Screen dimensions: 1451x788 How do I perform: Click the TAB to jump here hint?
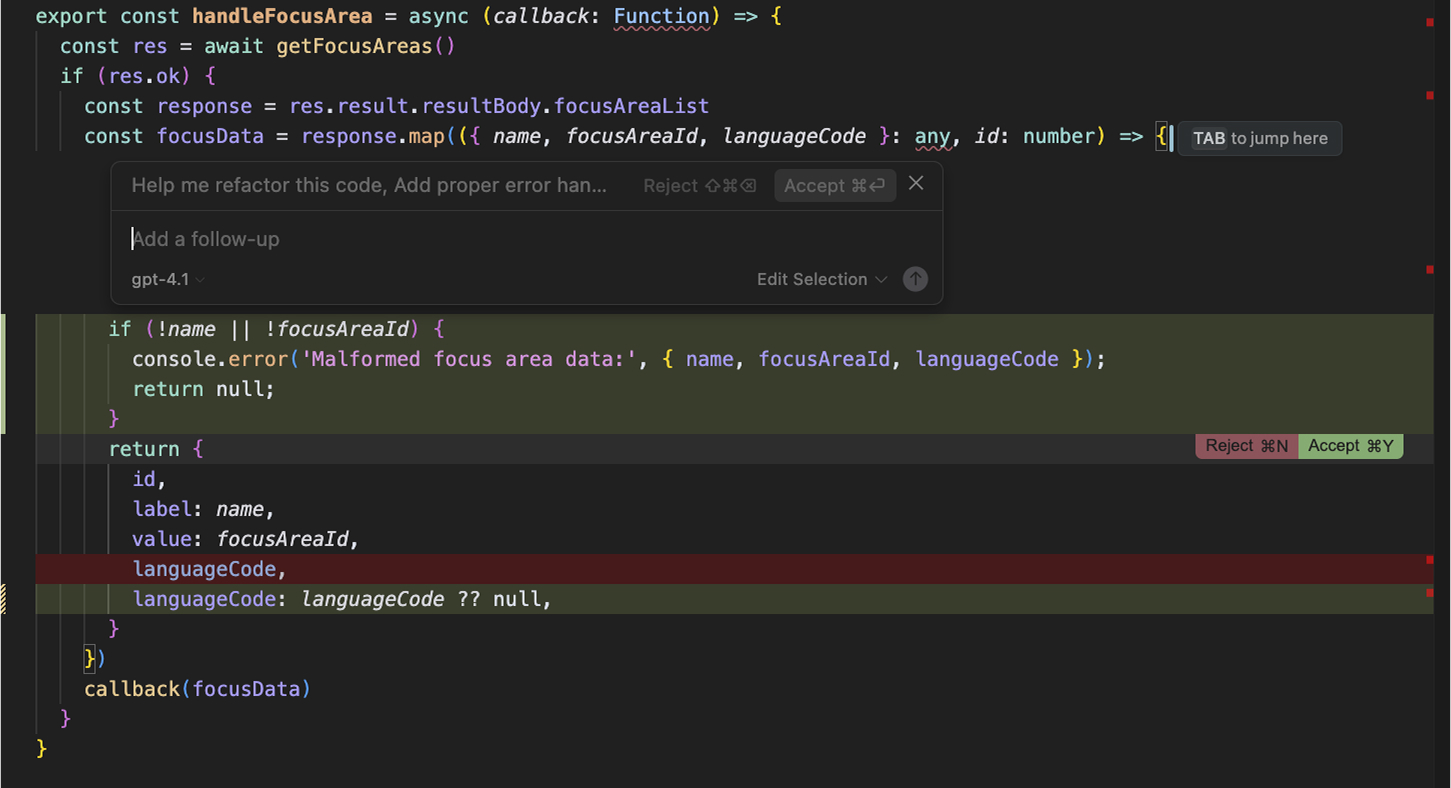1260,138
